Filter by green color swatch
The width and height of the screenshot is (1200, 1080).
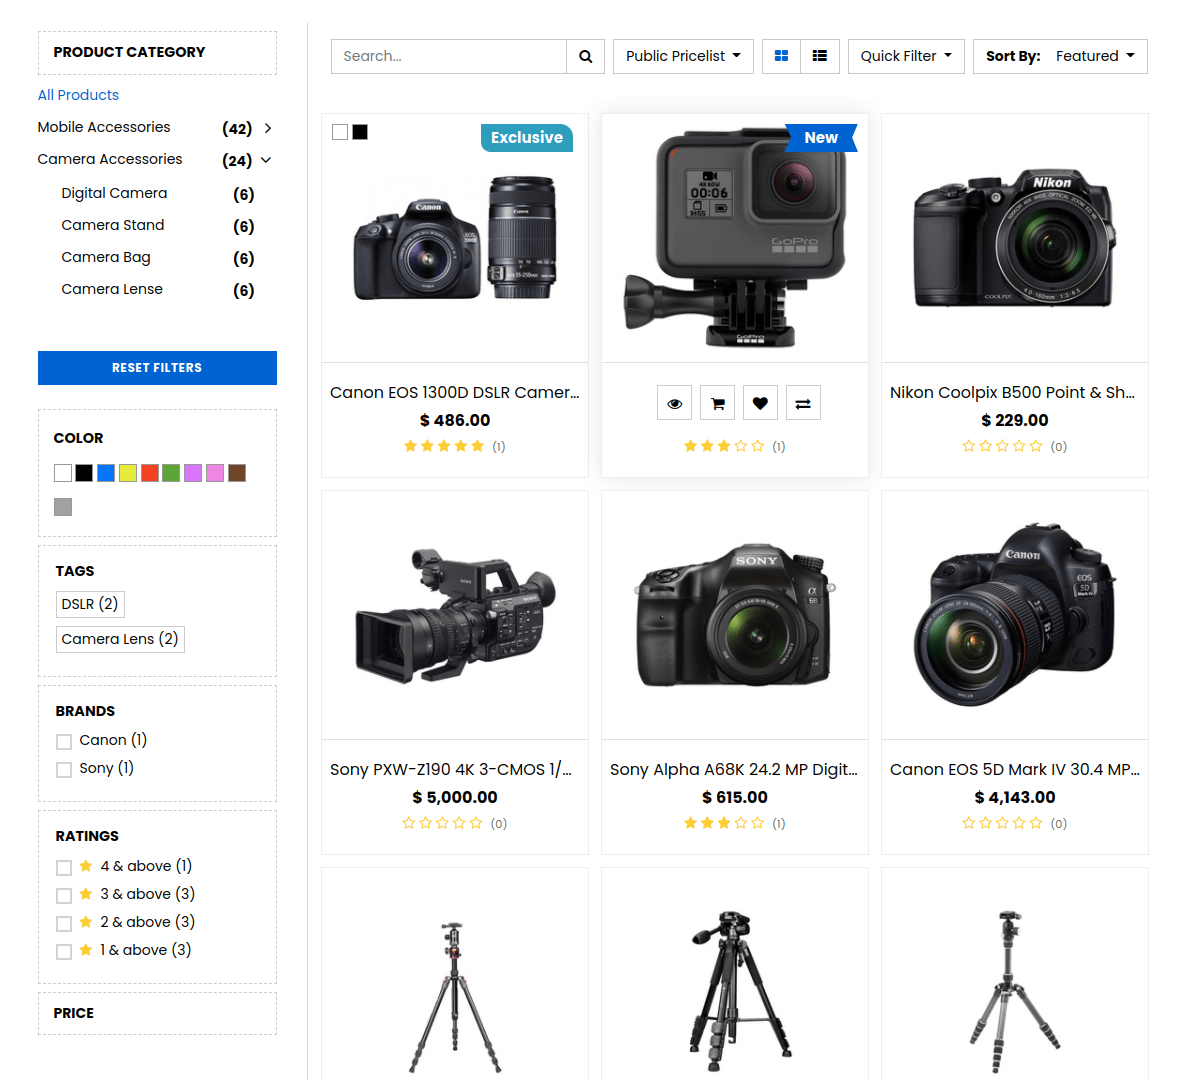(171, 473)
